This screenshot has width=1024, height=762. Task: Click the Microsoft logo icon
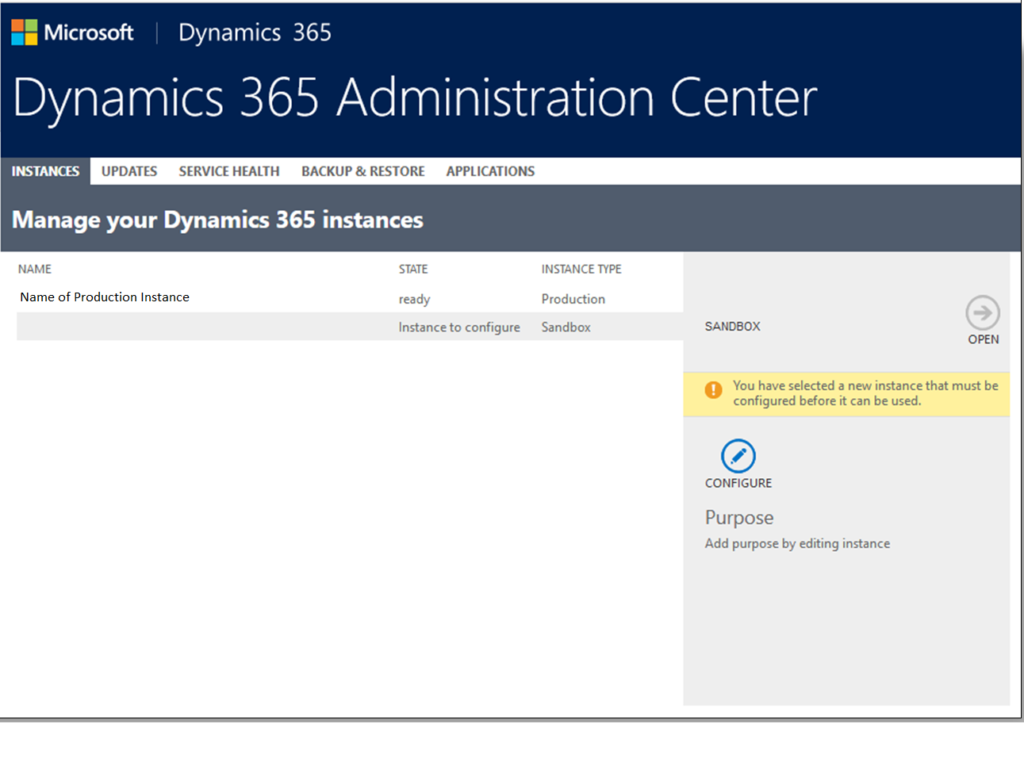pyautogui.click(x=25, y=32)
